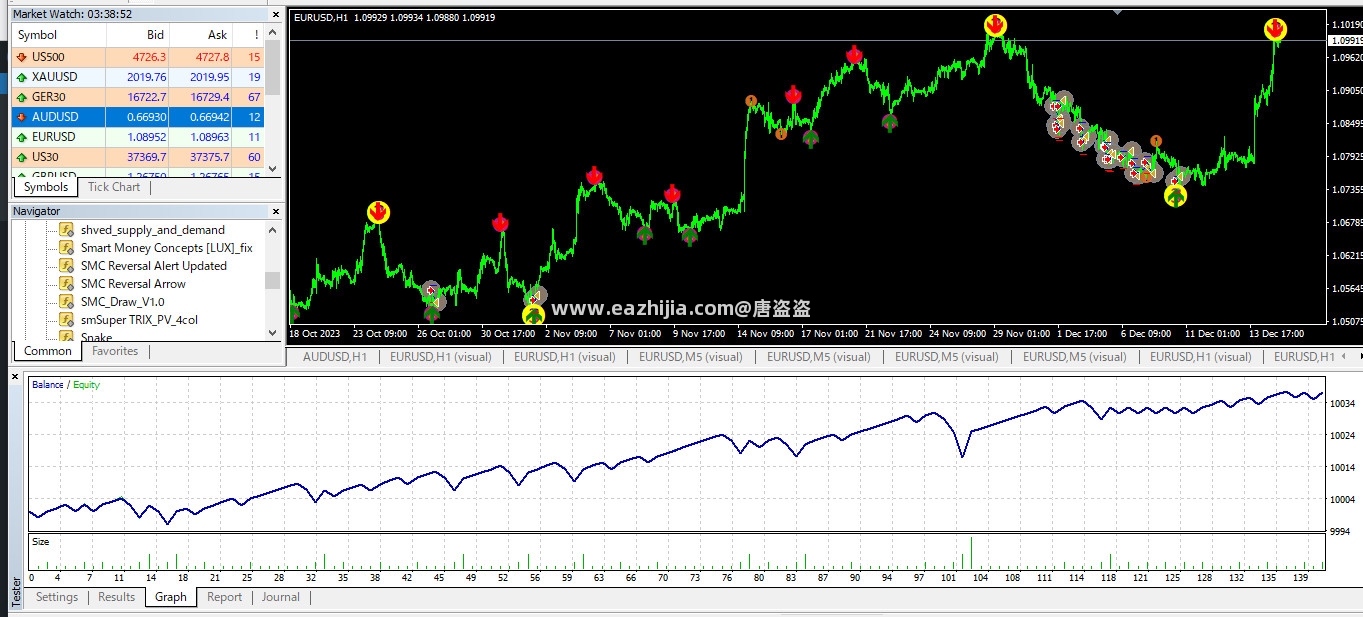Image resolution: width=1363 pixels, height=617 pixels.
Task: Click Navigator scroll-down arrow
Action: [x=273, y=332]
